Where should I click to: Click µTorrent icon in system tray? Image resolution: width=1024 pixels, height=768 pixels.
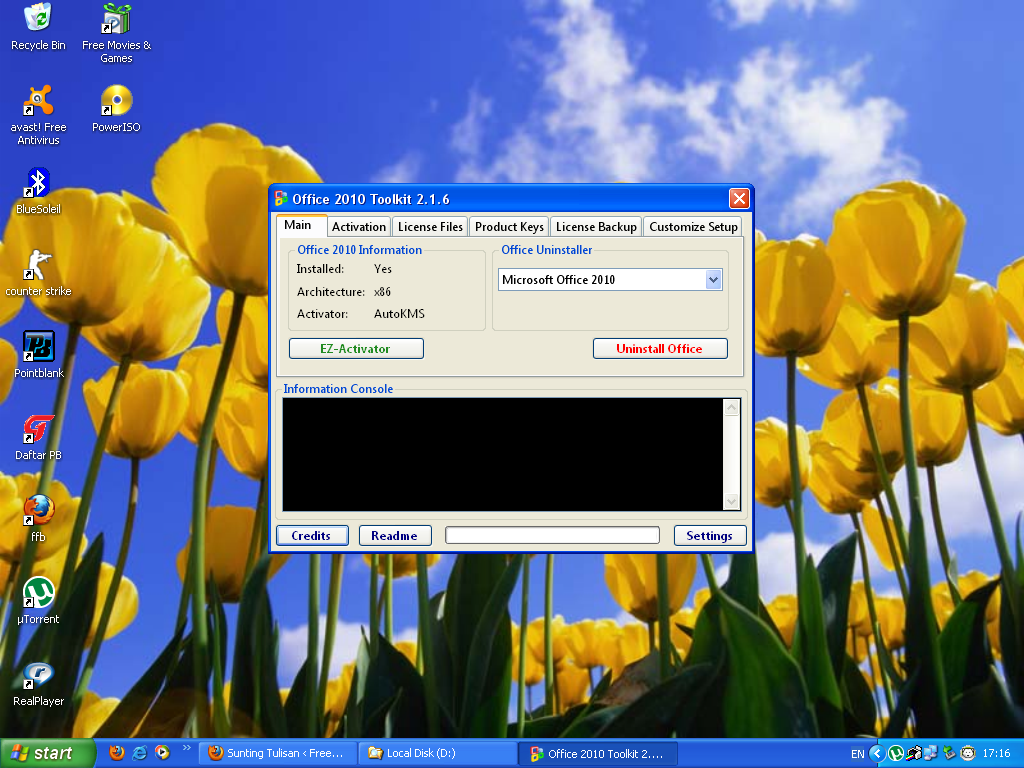pos(896,754)
